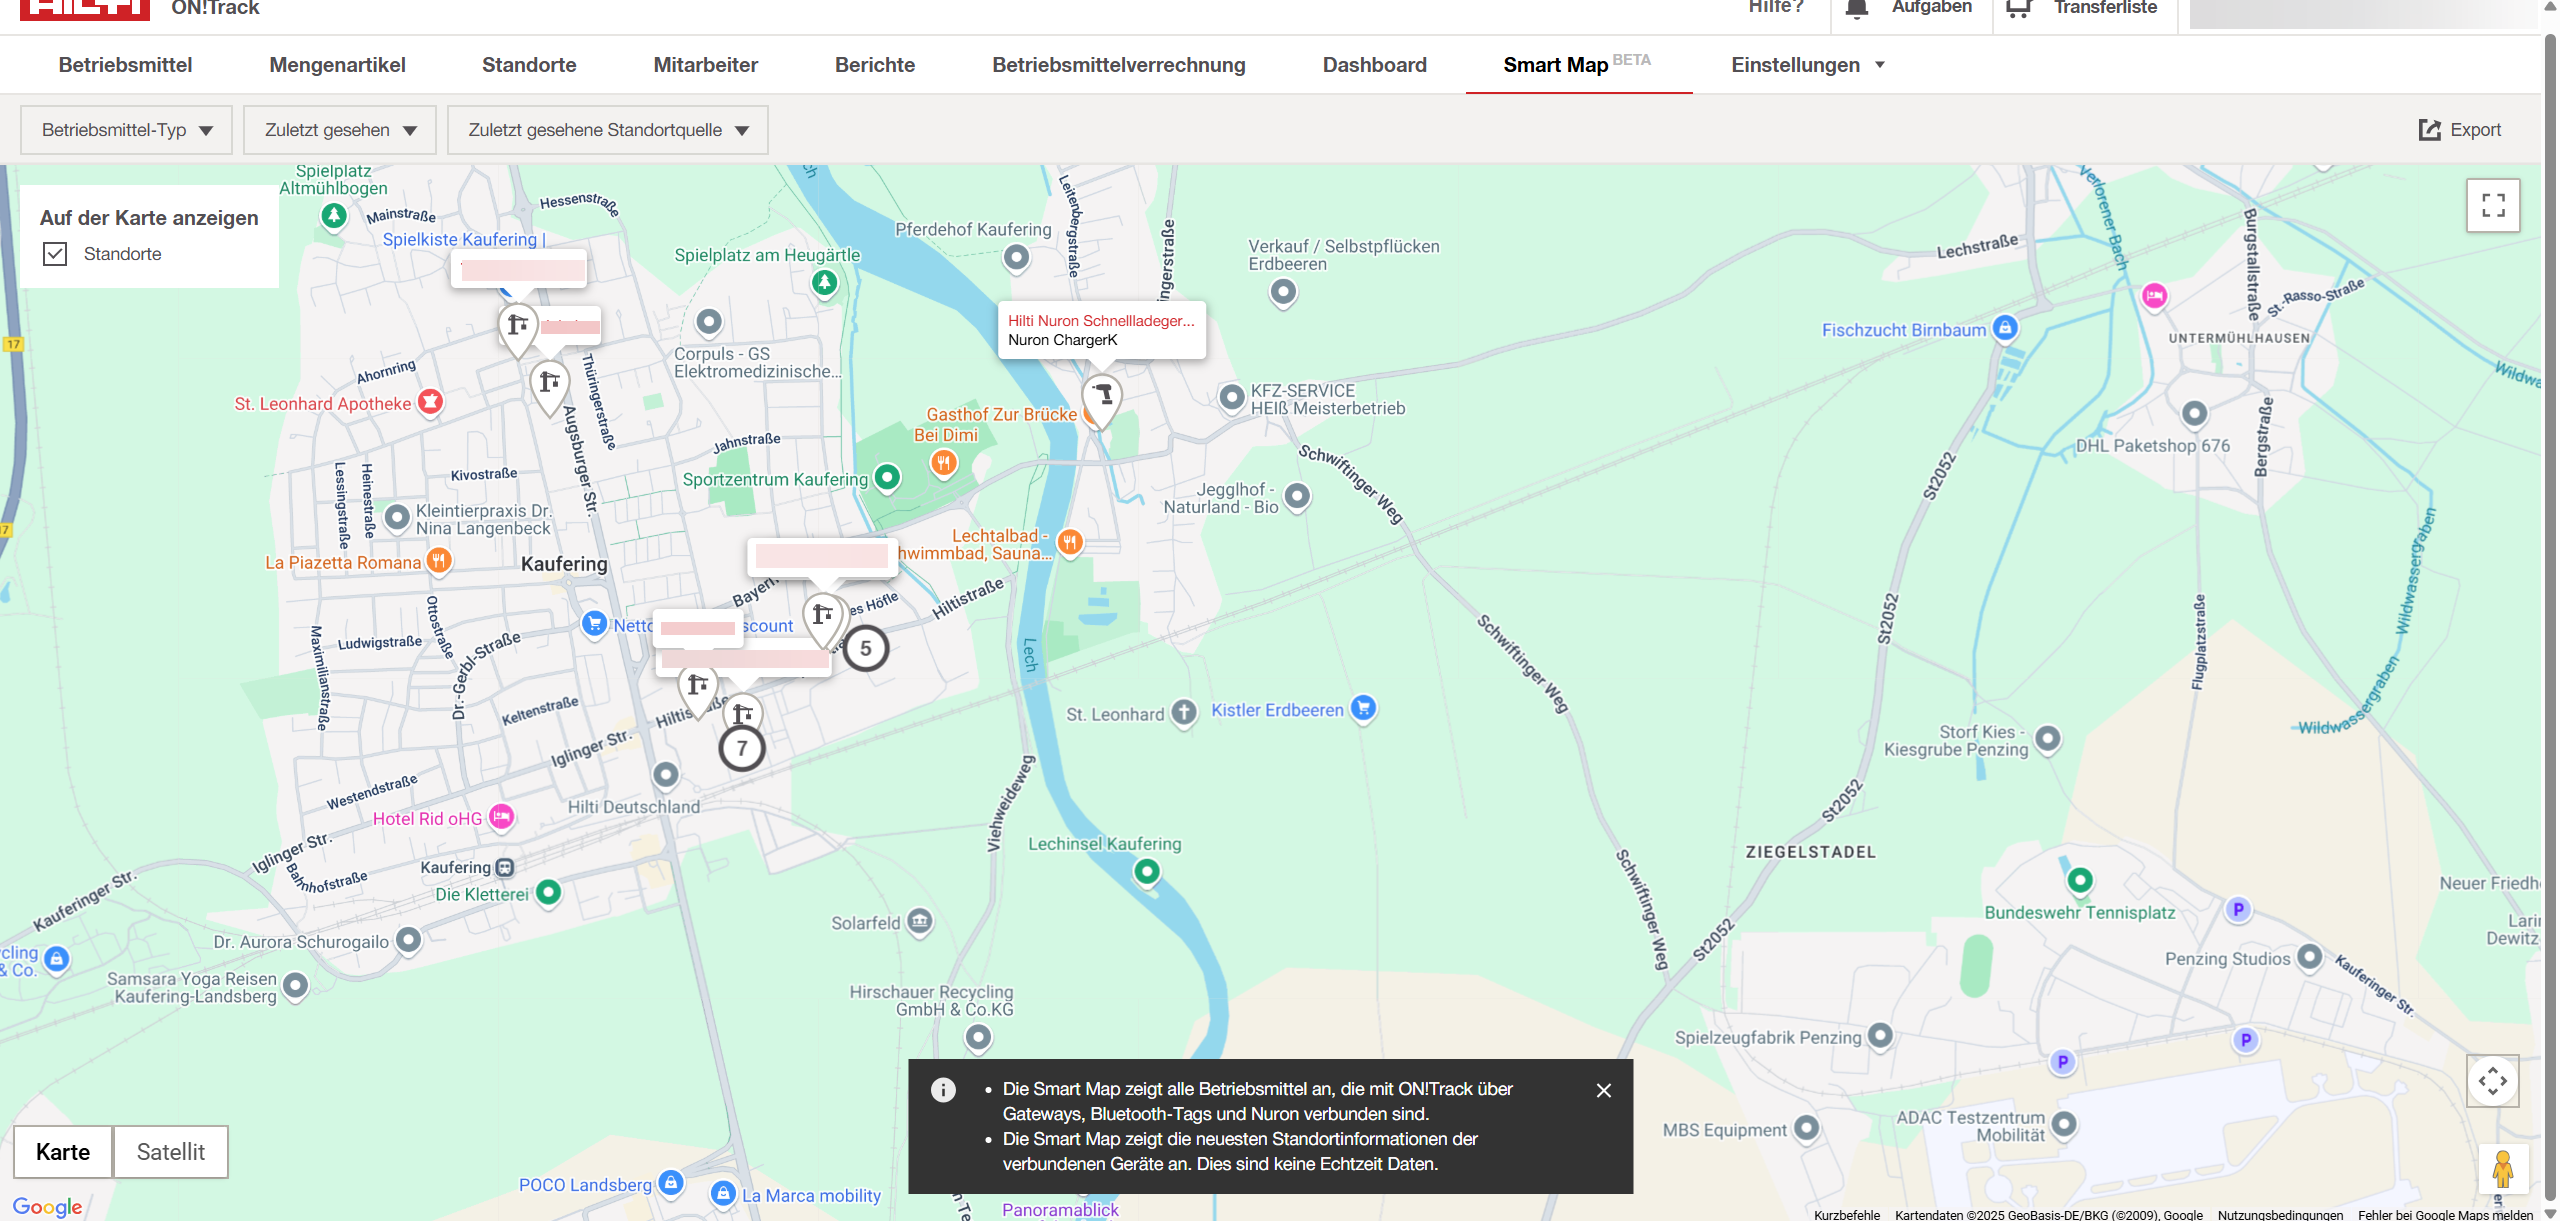The height and width of the screenshot is (1221, 2560).
Task: Open the cluster marker showing 5
Action: [865, 649]
